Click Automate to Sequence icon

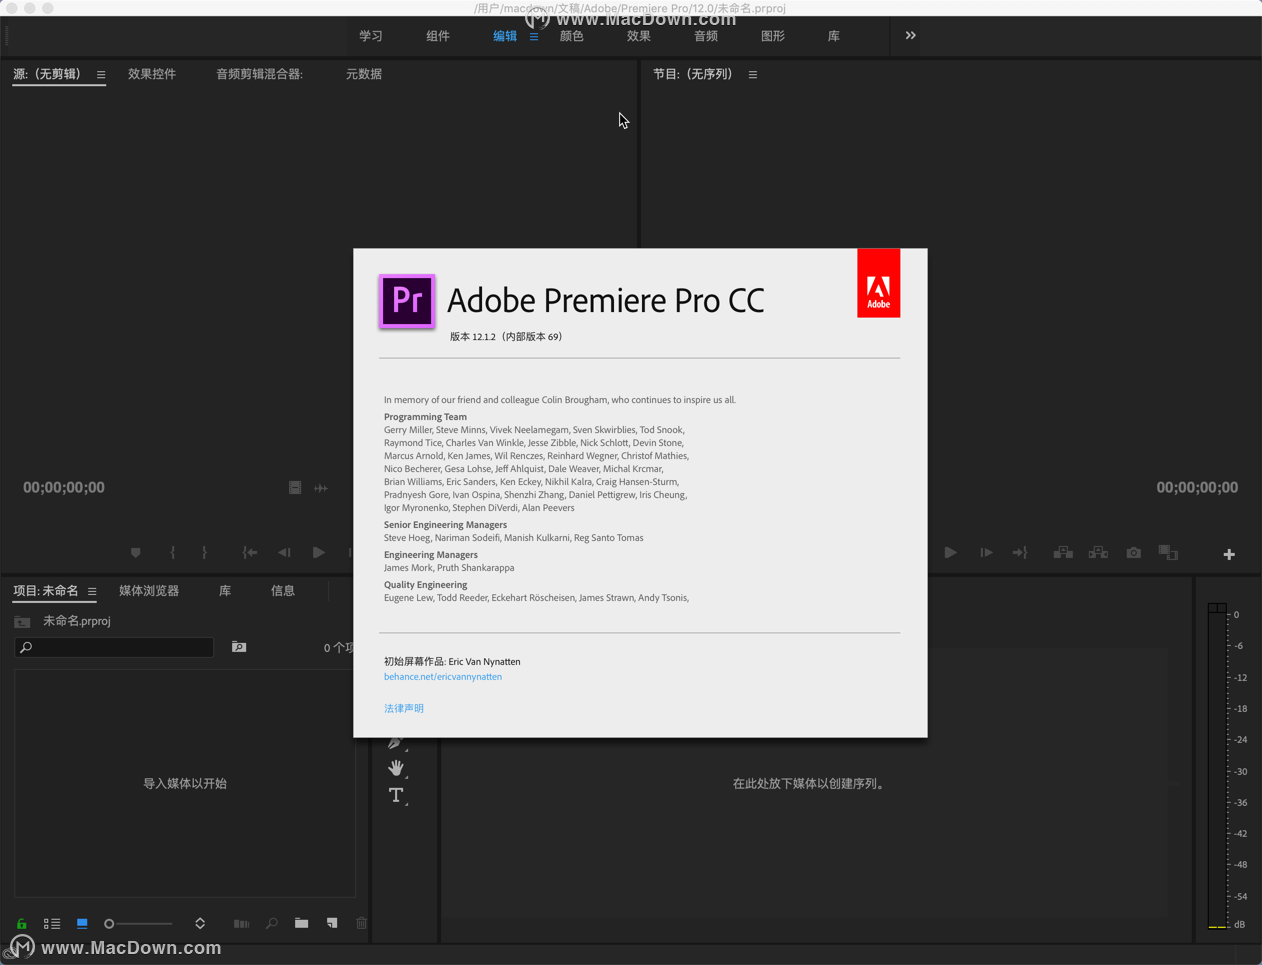(x=241, y=924)
